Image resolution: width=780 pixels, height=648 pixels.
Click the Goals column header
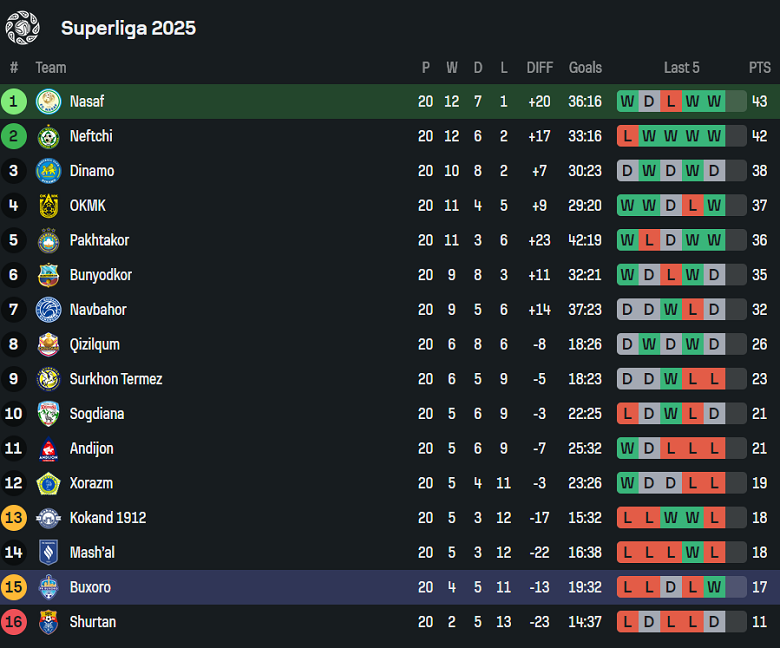(585, 68)
